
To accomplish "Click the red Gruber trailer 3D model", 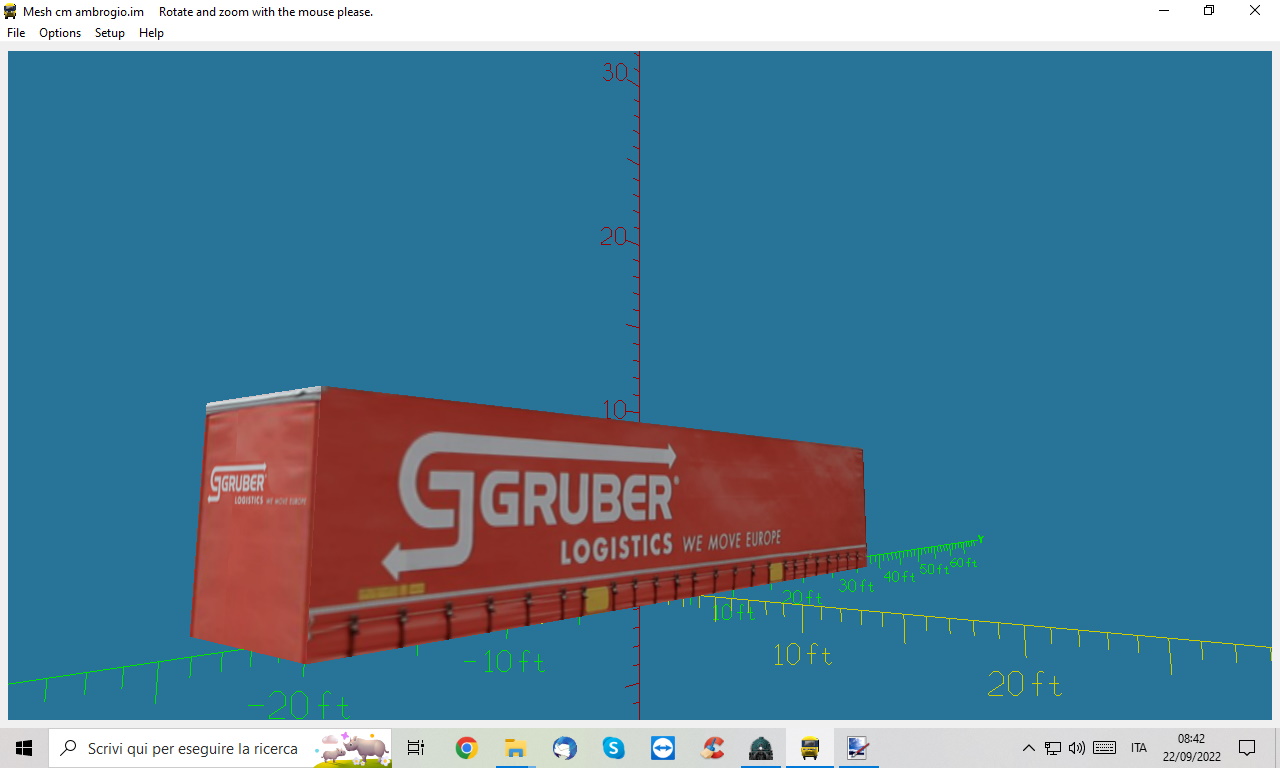I will click(527, 525).
